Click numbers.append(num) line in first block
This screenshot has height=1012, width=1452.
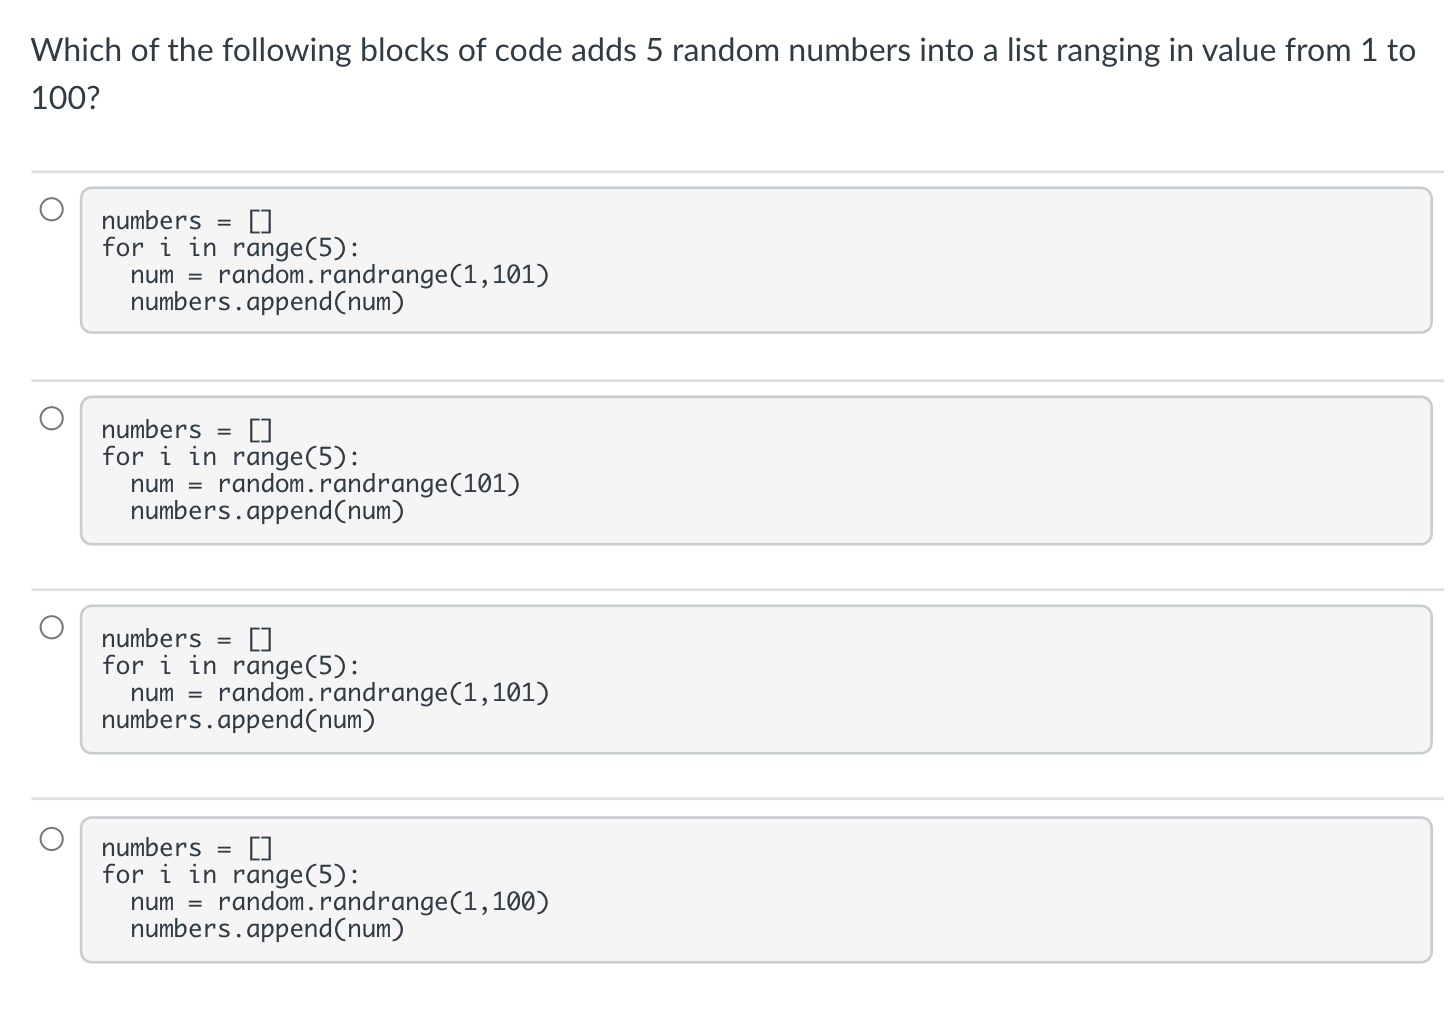click(266, 302)
